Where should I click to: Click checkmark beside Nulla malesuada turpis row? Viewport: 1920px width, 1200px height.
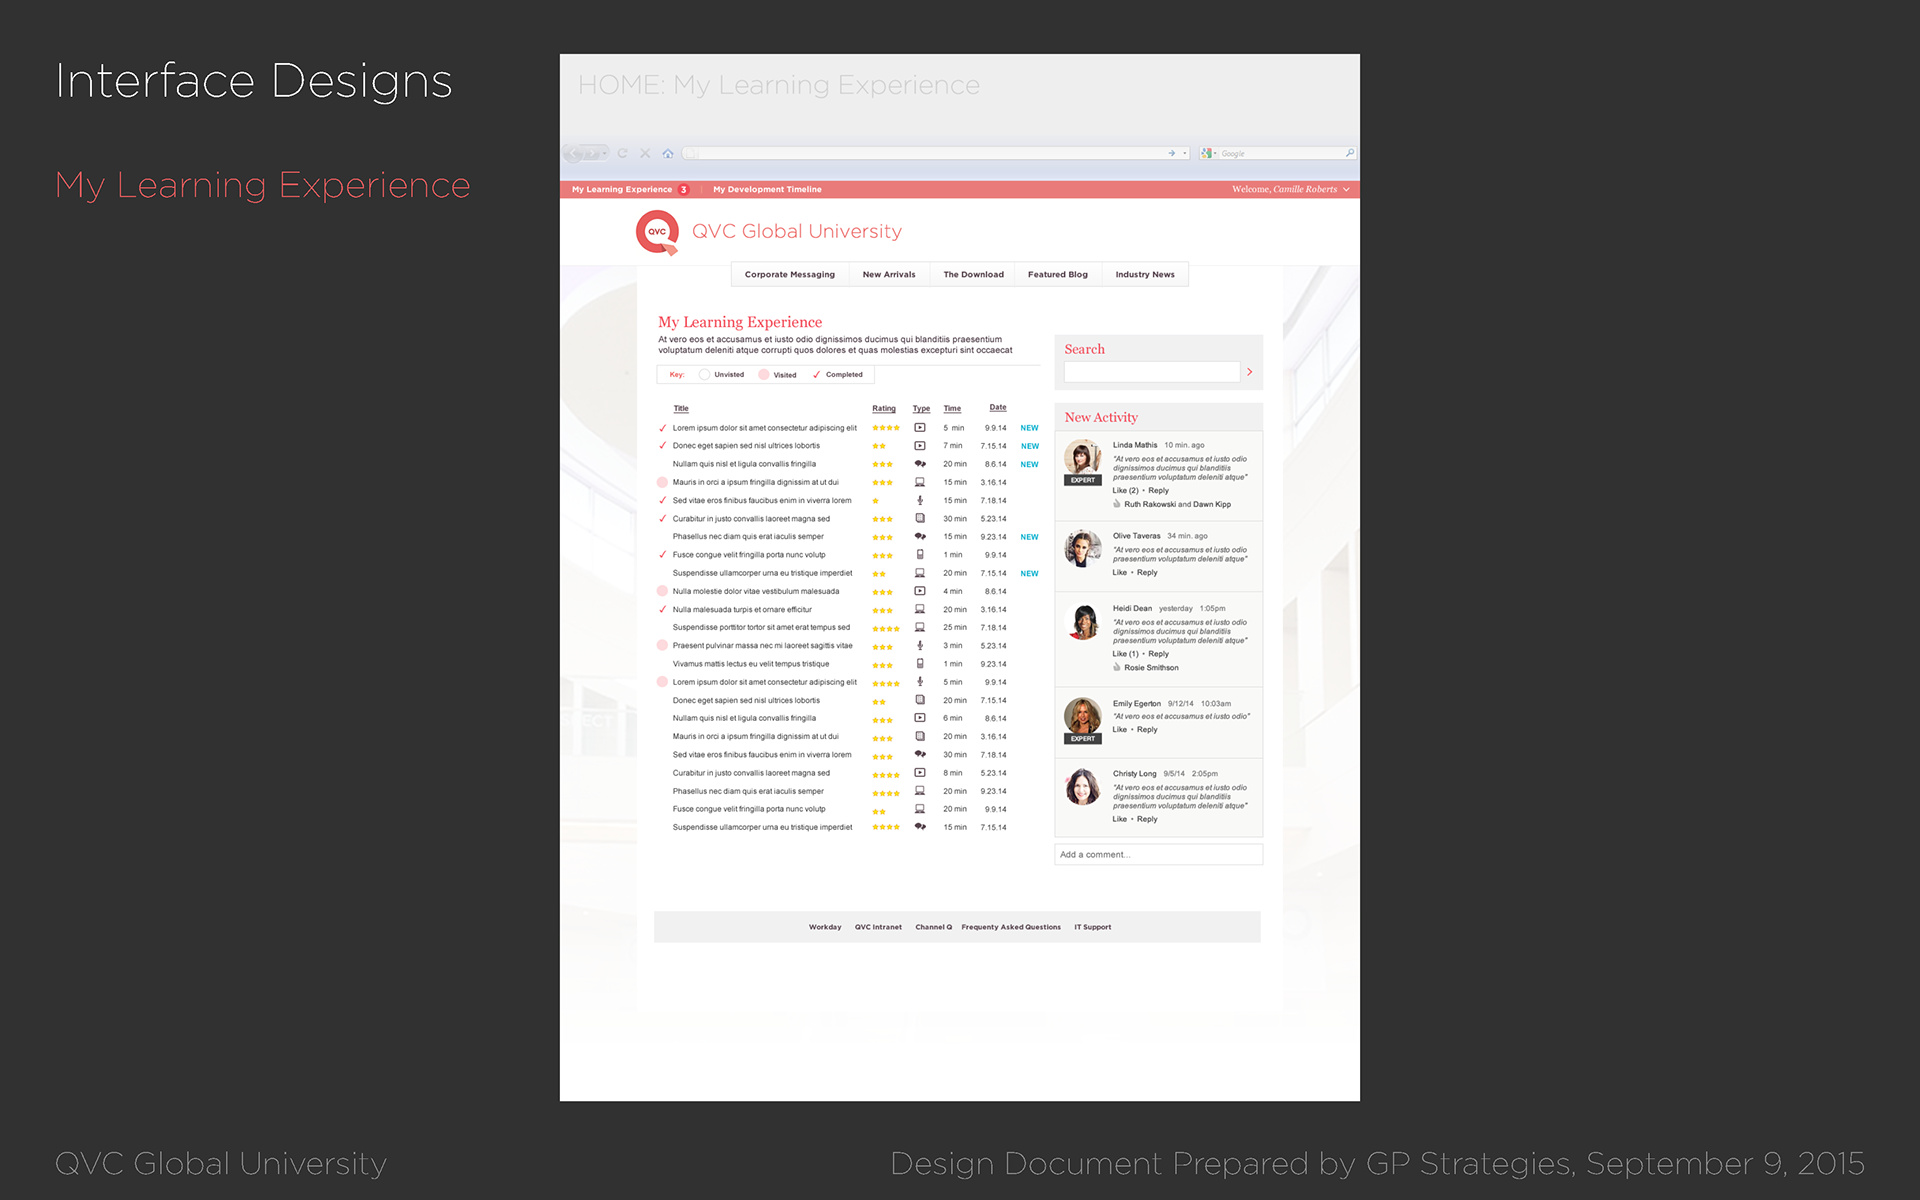pyautogui.click(x=662, y=609)
